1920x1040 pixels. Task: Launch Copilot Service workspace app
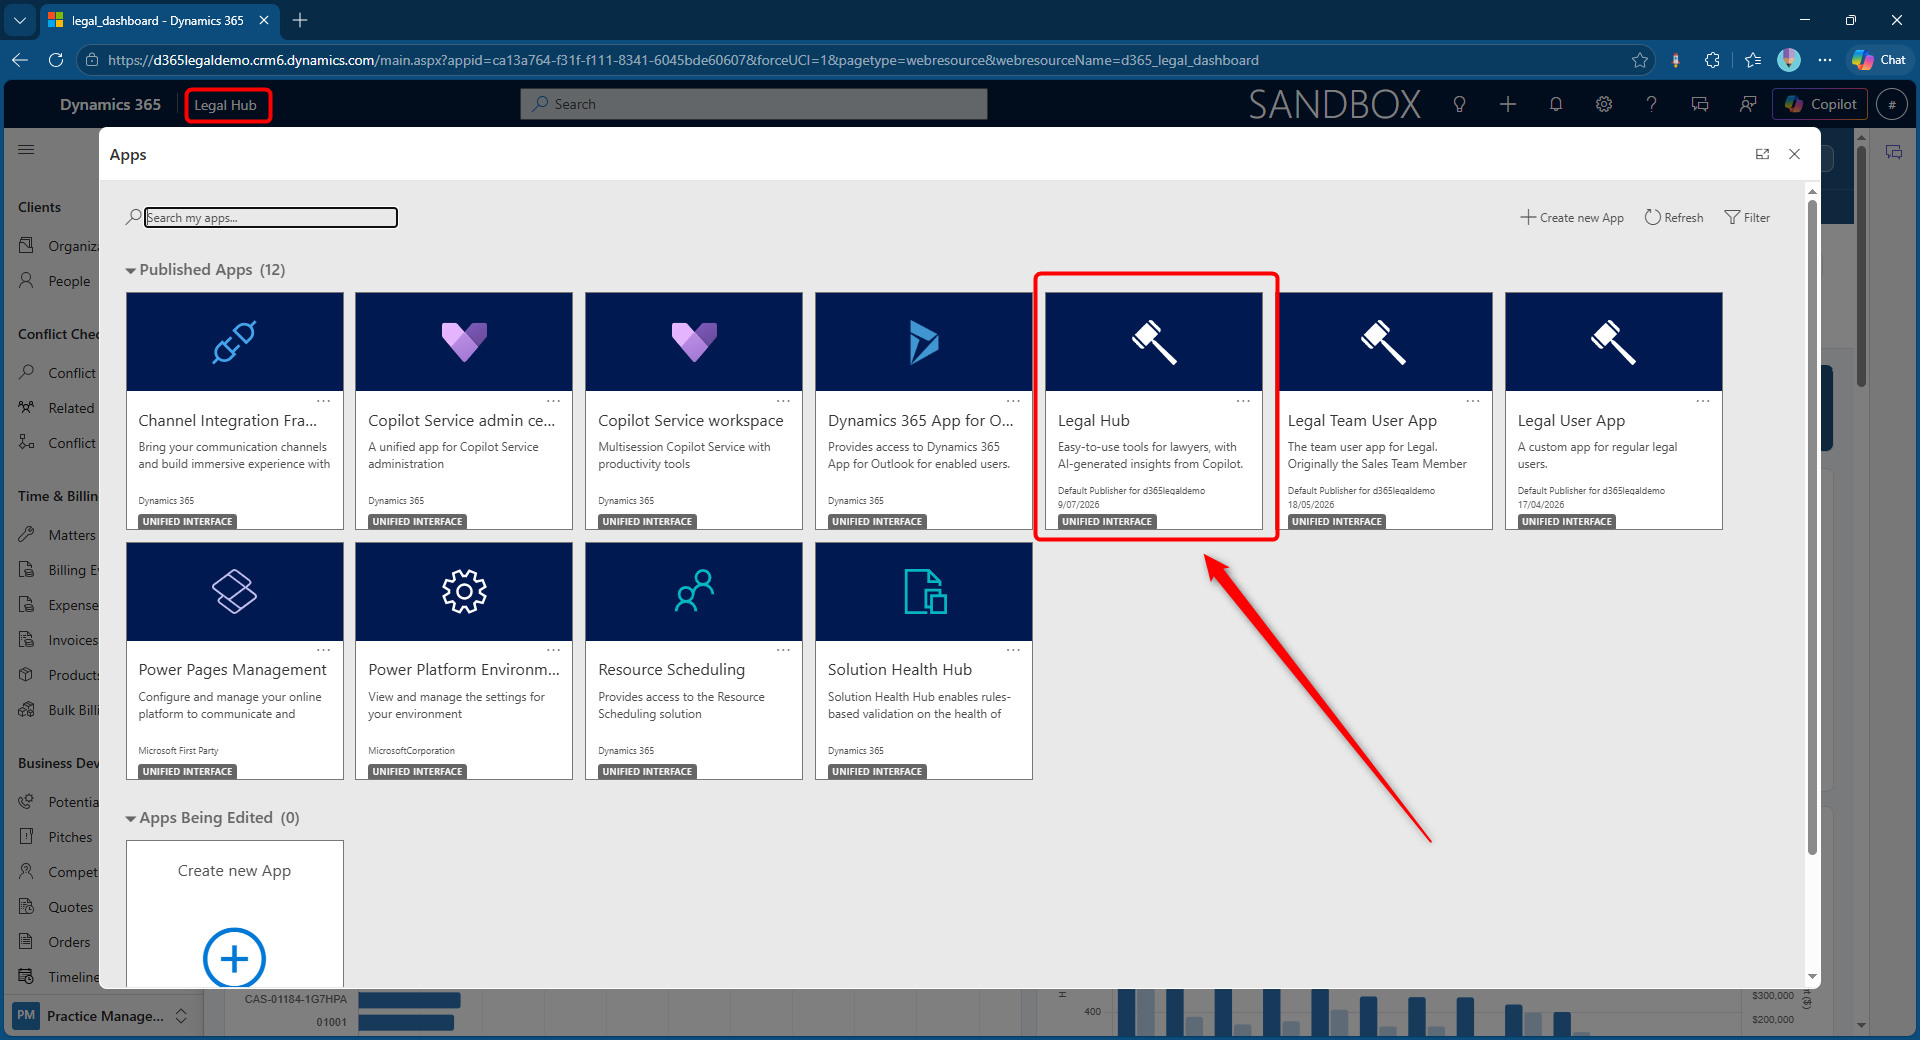click(x=694, y=411)
